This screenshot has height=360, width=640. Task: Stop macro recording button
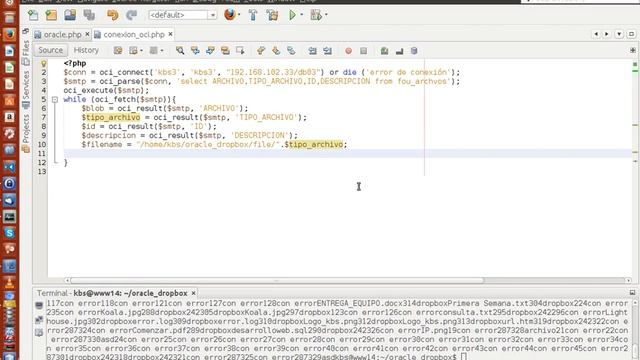[x=363, y=51]
